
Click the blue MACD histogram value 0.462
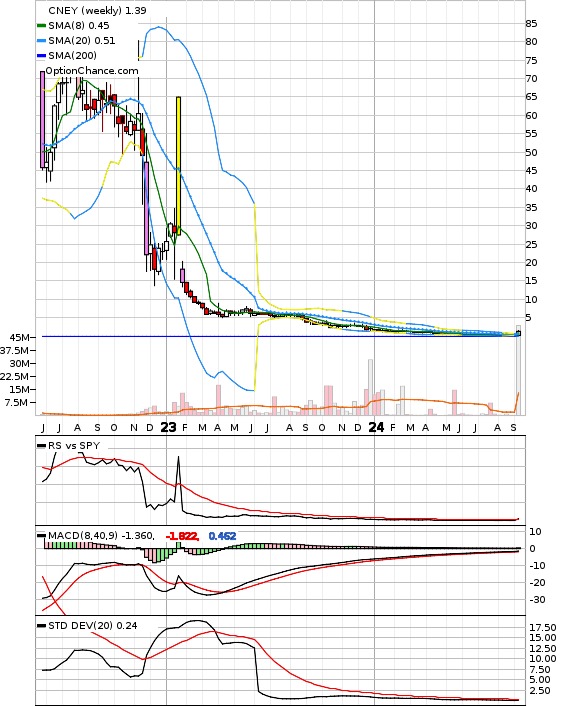click(x=222, y=536)
